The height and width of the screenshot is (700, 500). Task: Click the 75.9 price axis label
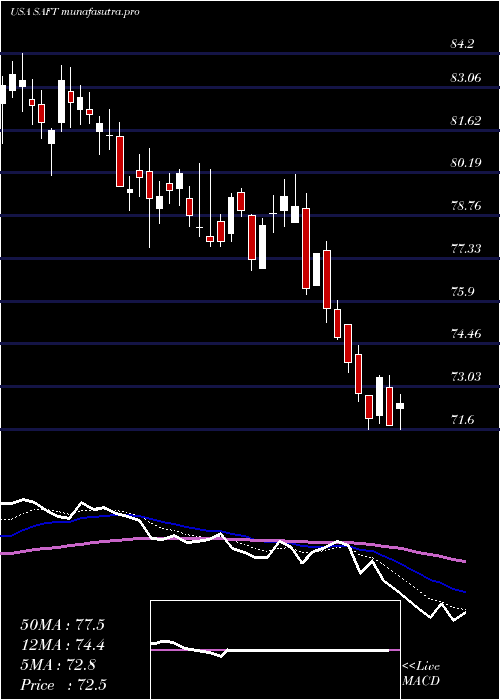(464, 291)
